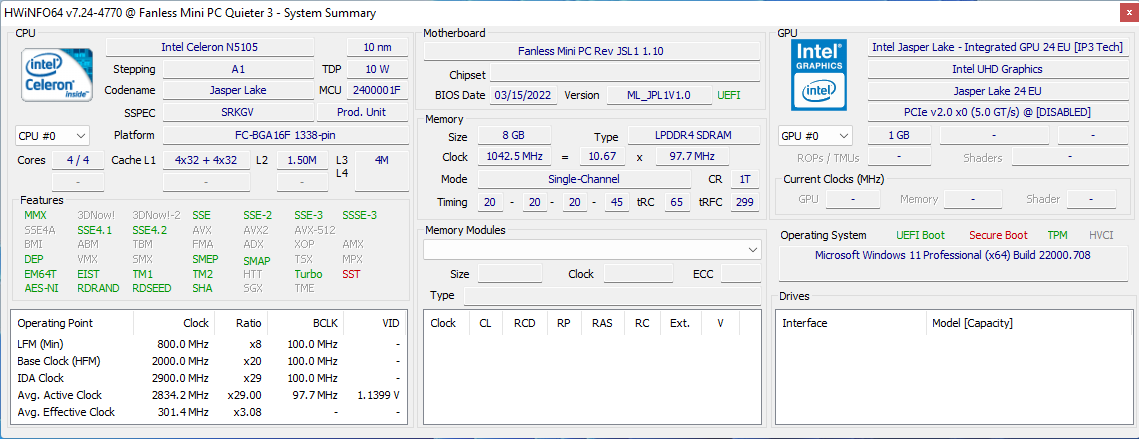Click the Stepping value A1
The image size is (1139, 439).
coord(238,69)
